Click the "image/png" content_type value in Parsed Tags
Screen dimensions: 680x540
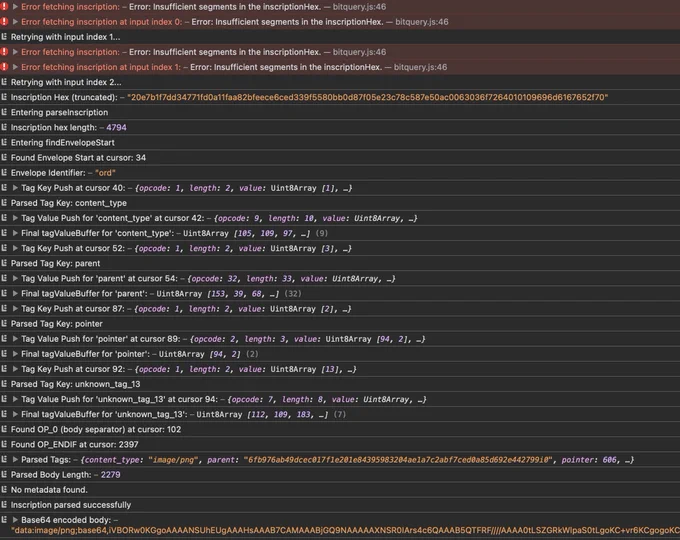click(x=173, y=459)
